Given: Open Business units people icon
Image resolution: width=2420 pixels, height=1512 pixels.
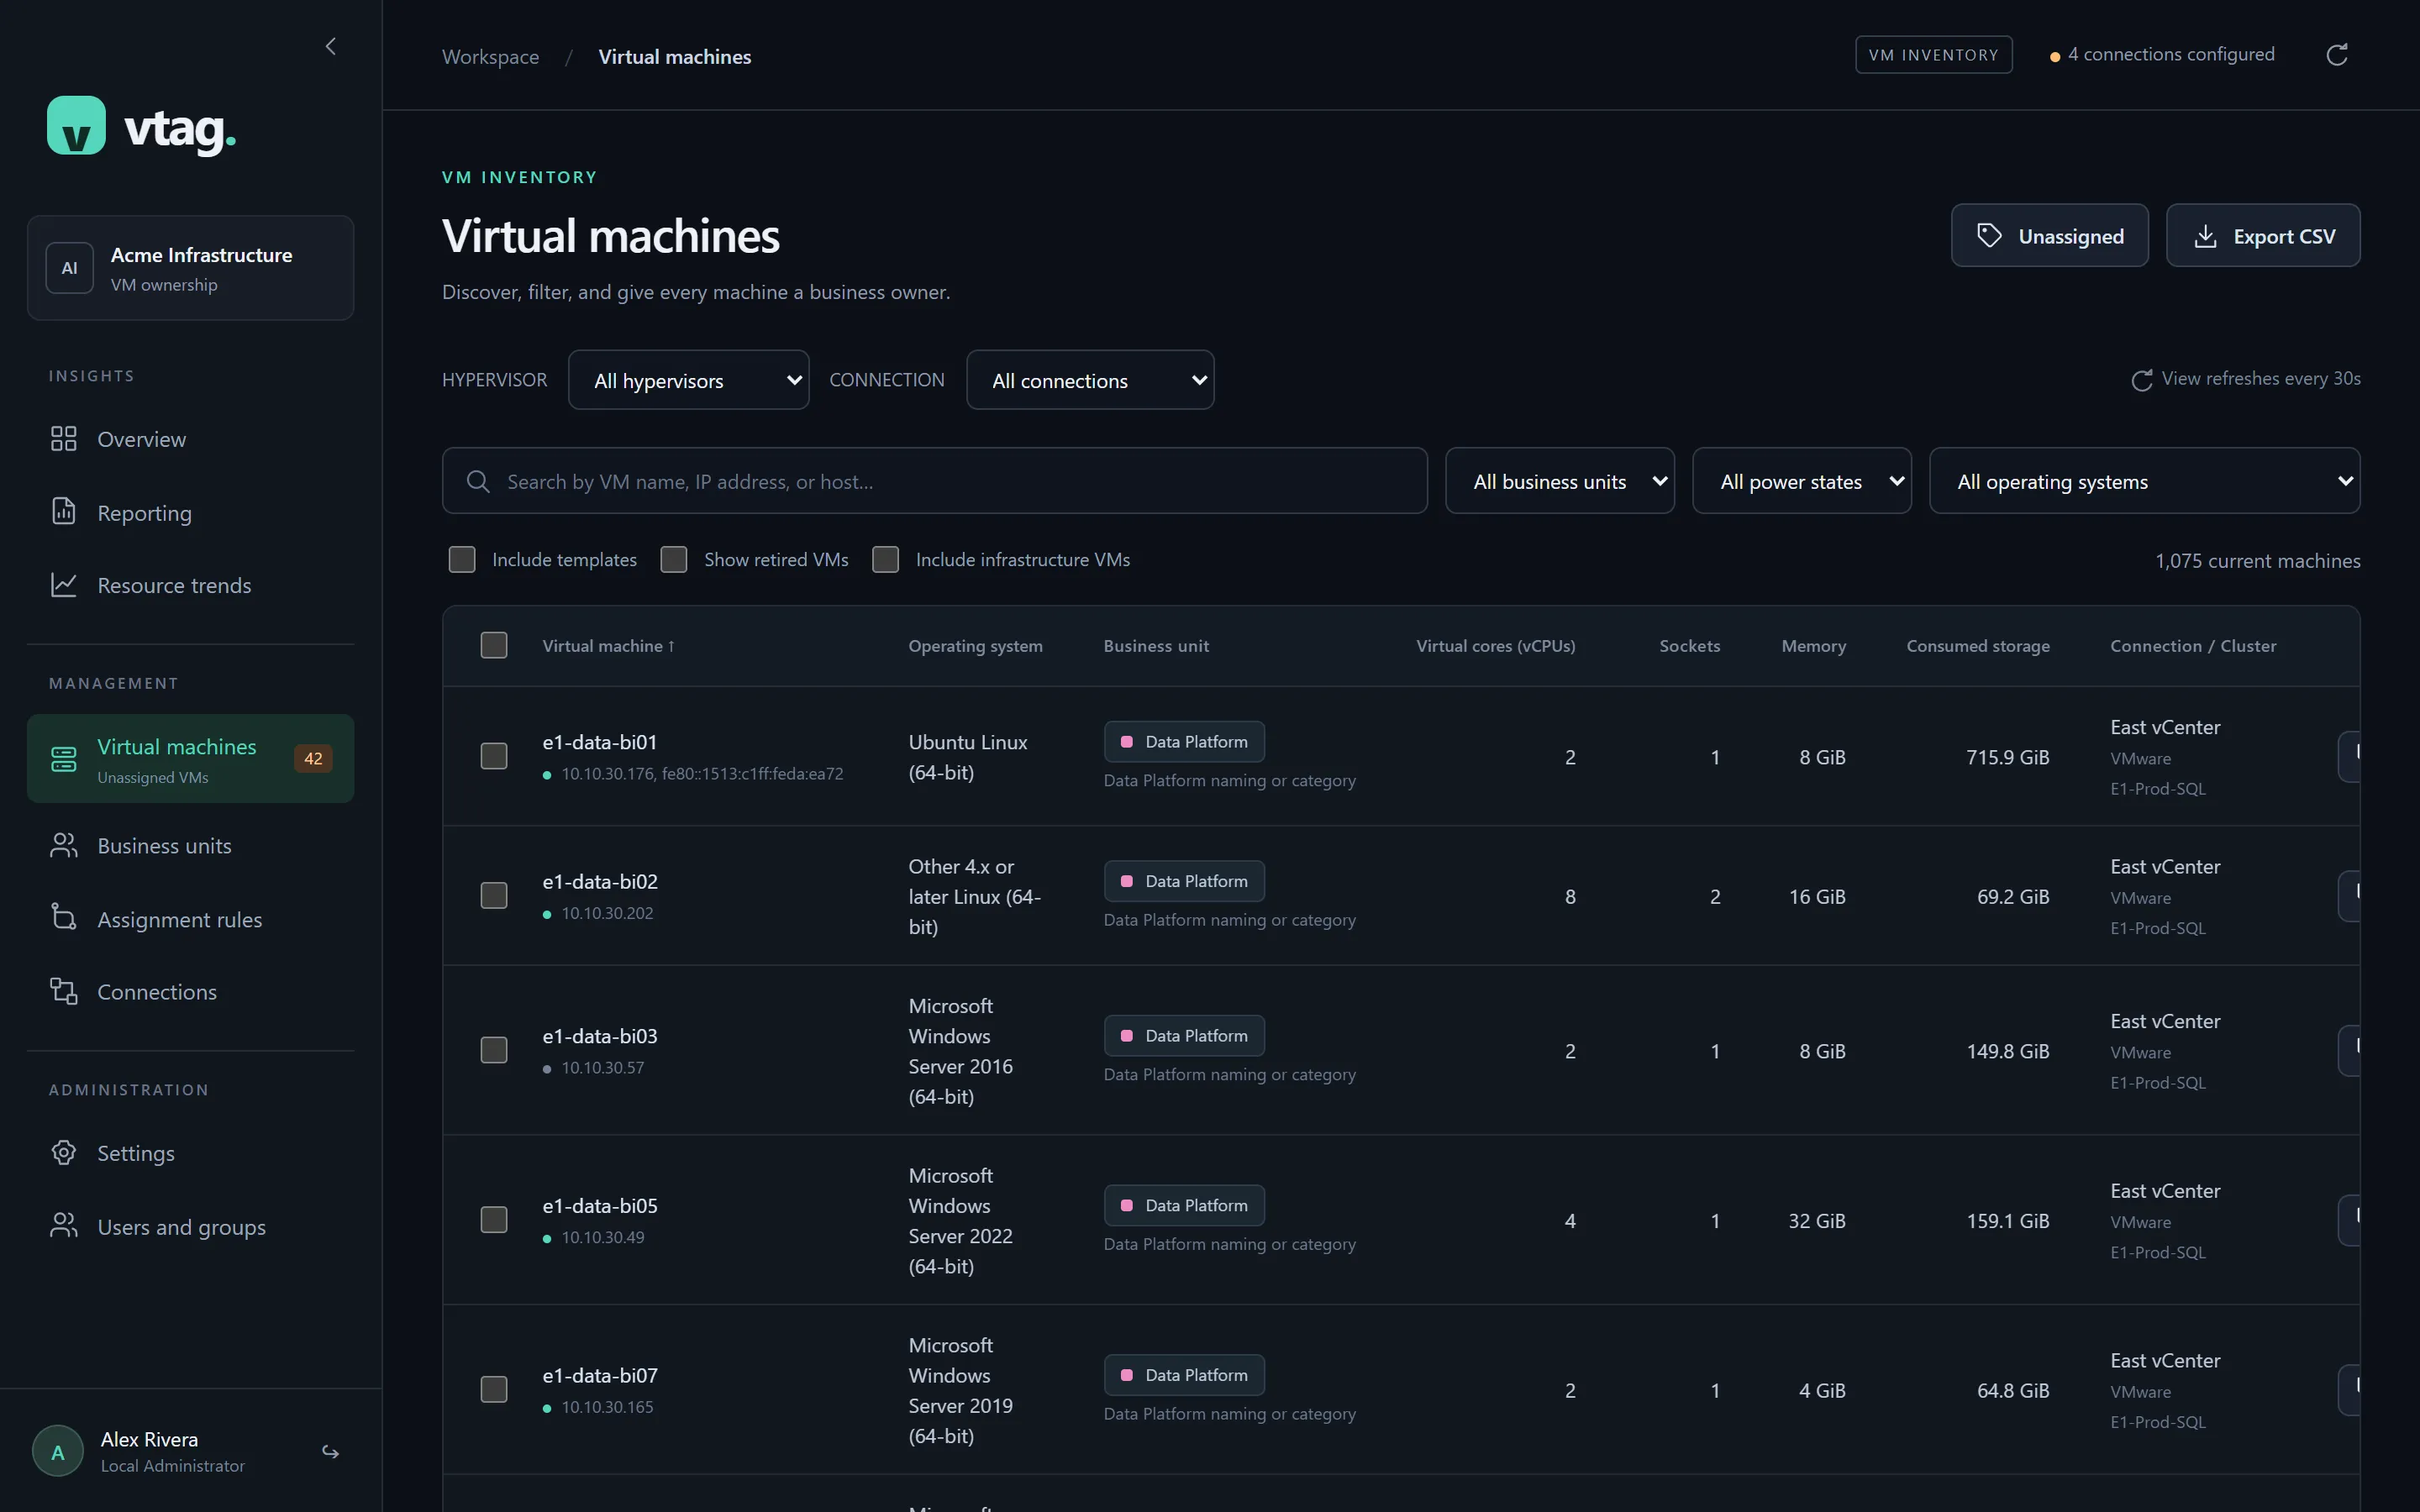Looking at the screenshot, I should pos(64,846).
